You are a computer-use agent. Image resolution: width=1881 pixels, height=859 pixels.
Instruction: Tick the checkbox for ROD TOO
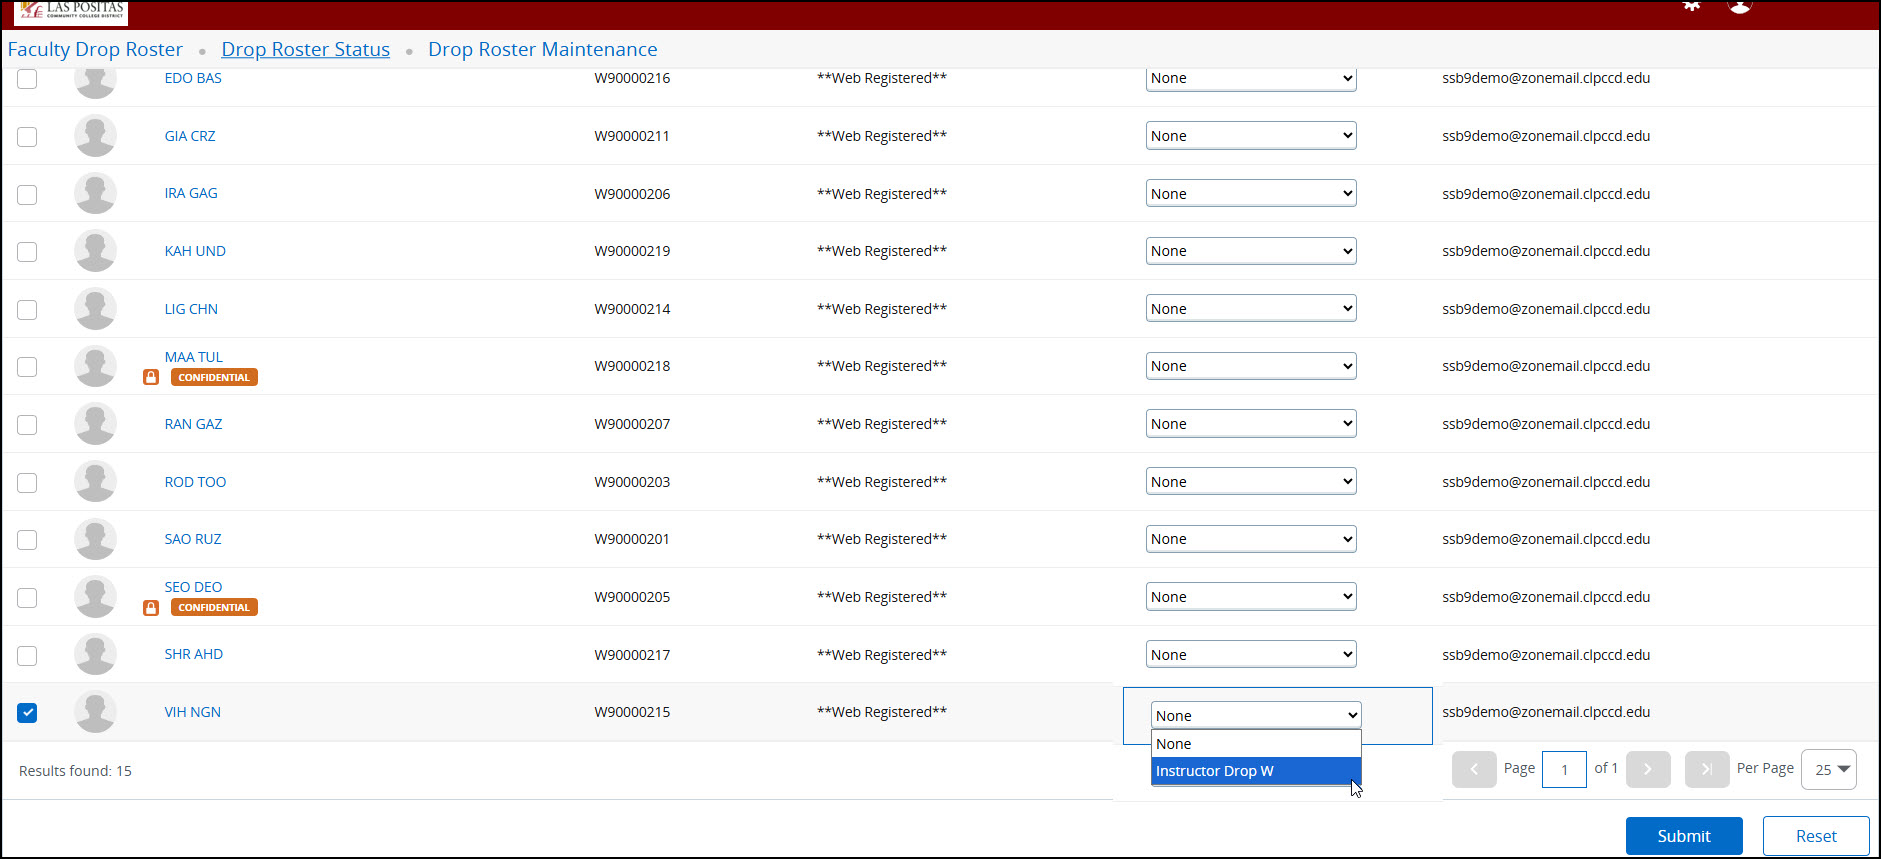pyautogui.click(x=27, y=483)
